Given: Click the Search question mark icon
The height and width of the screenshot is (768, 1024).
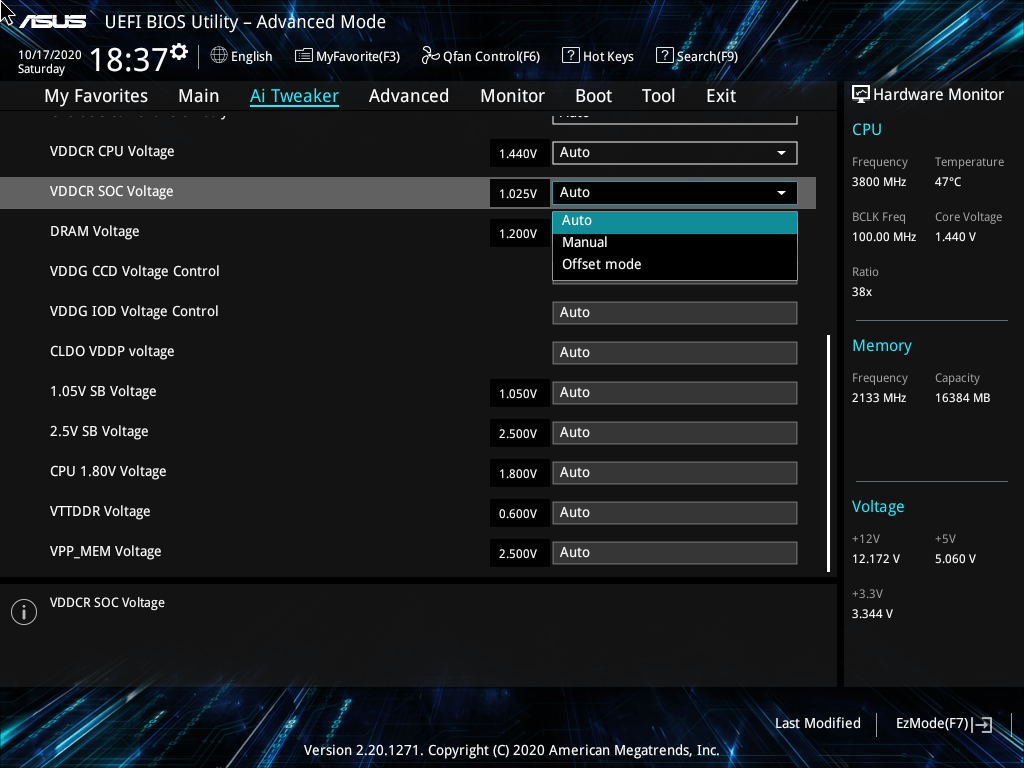Looking at the screenshot, I should click(x=664, y=55).
